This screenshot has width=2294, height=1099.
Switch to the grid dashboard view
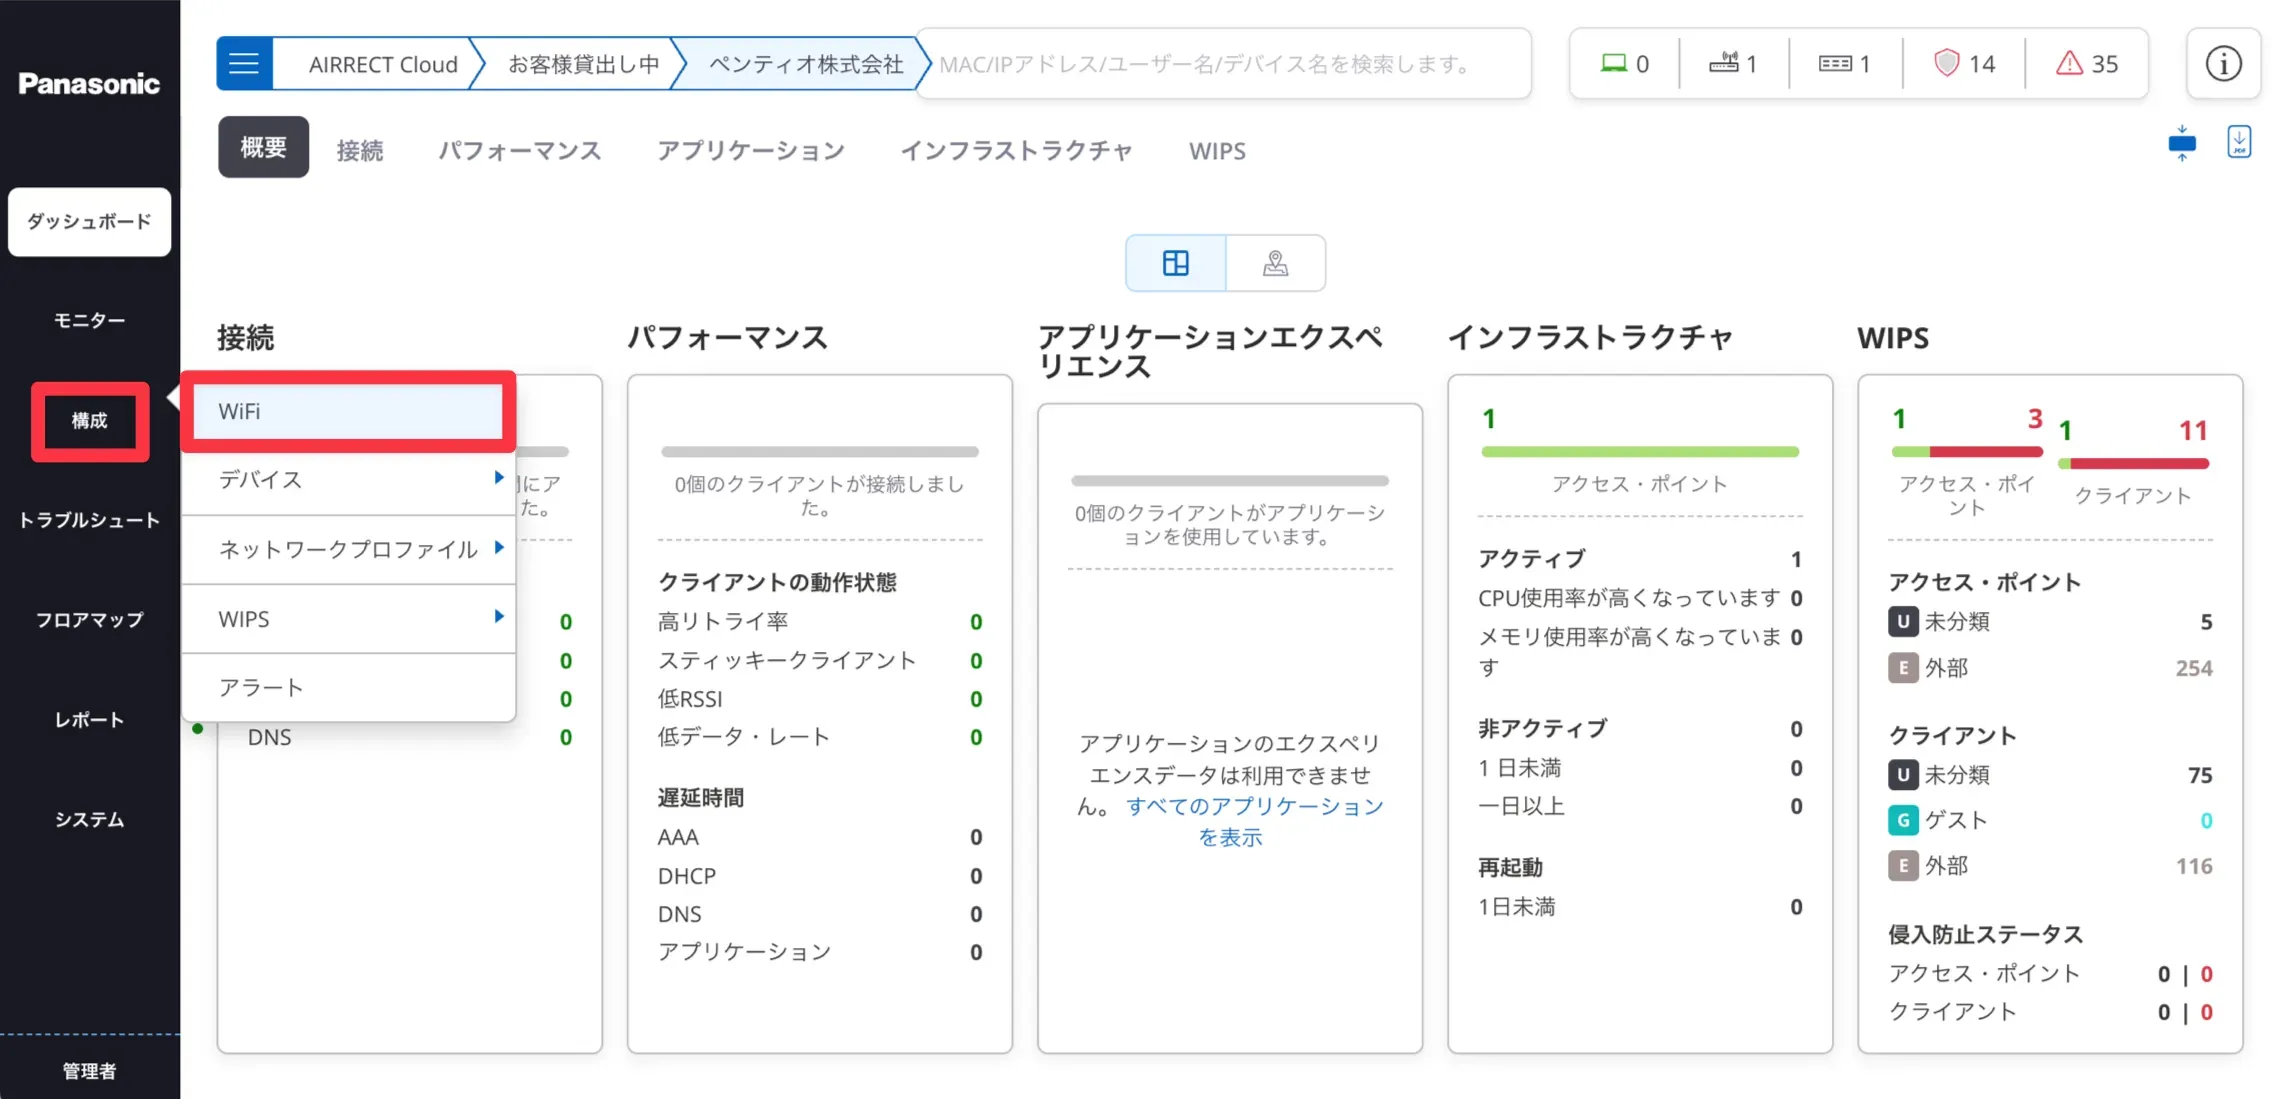[x=1175, y=263]
